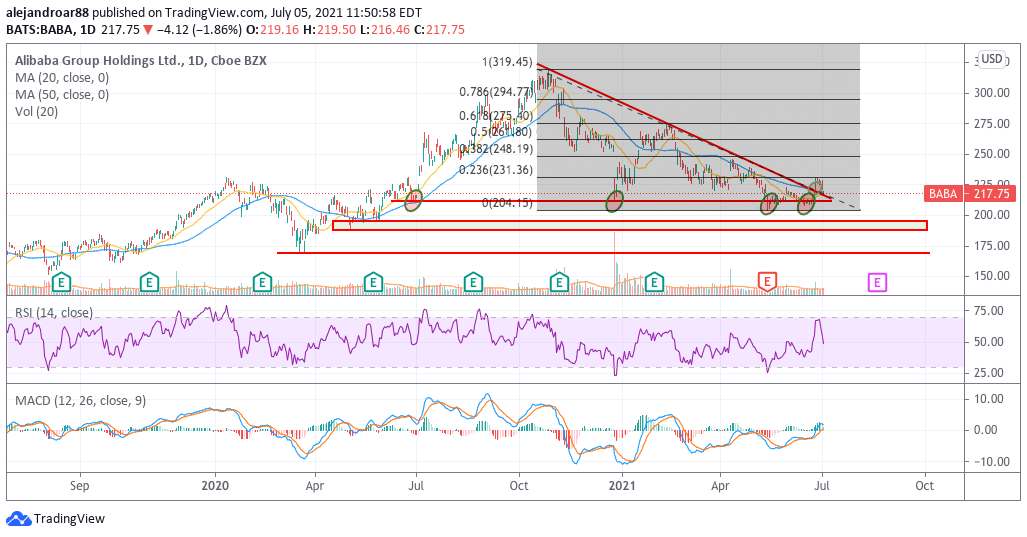Click the Fibonacci 0.236(231.36) level label
Viewport: 1027px width, 537px height.
tap(496, 170)
